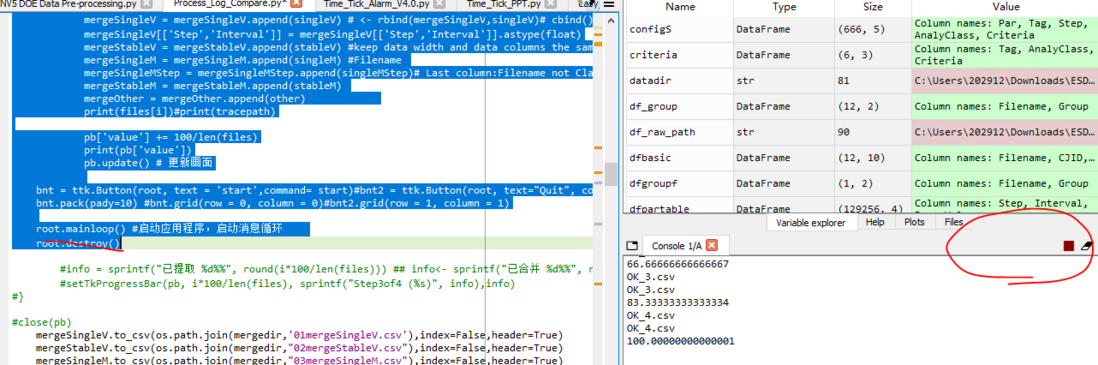Sort variables by Size column header

coord(873,7)
